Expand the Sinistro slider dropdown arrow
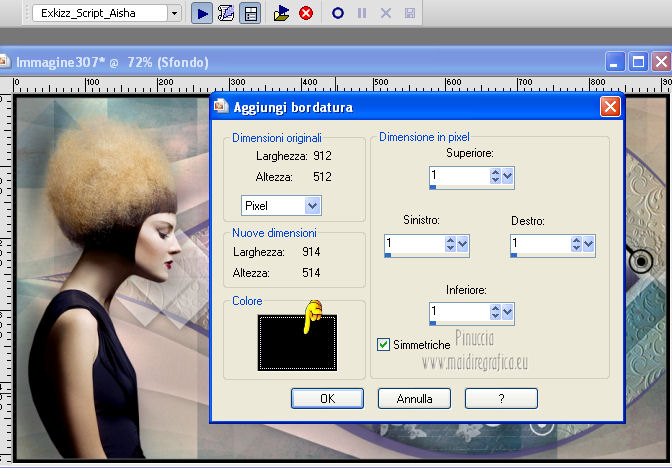The height and width of the screenshot is (468, 672). coord(462,244)
